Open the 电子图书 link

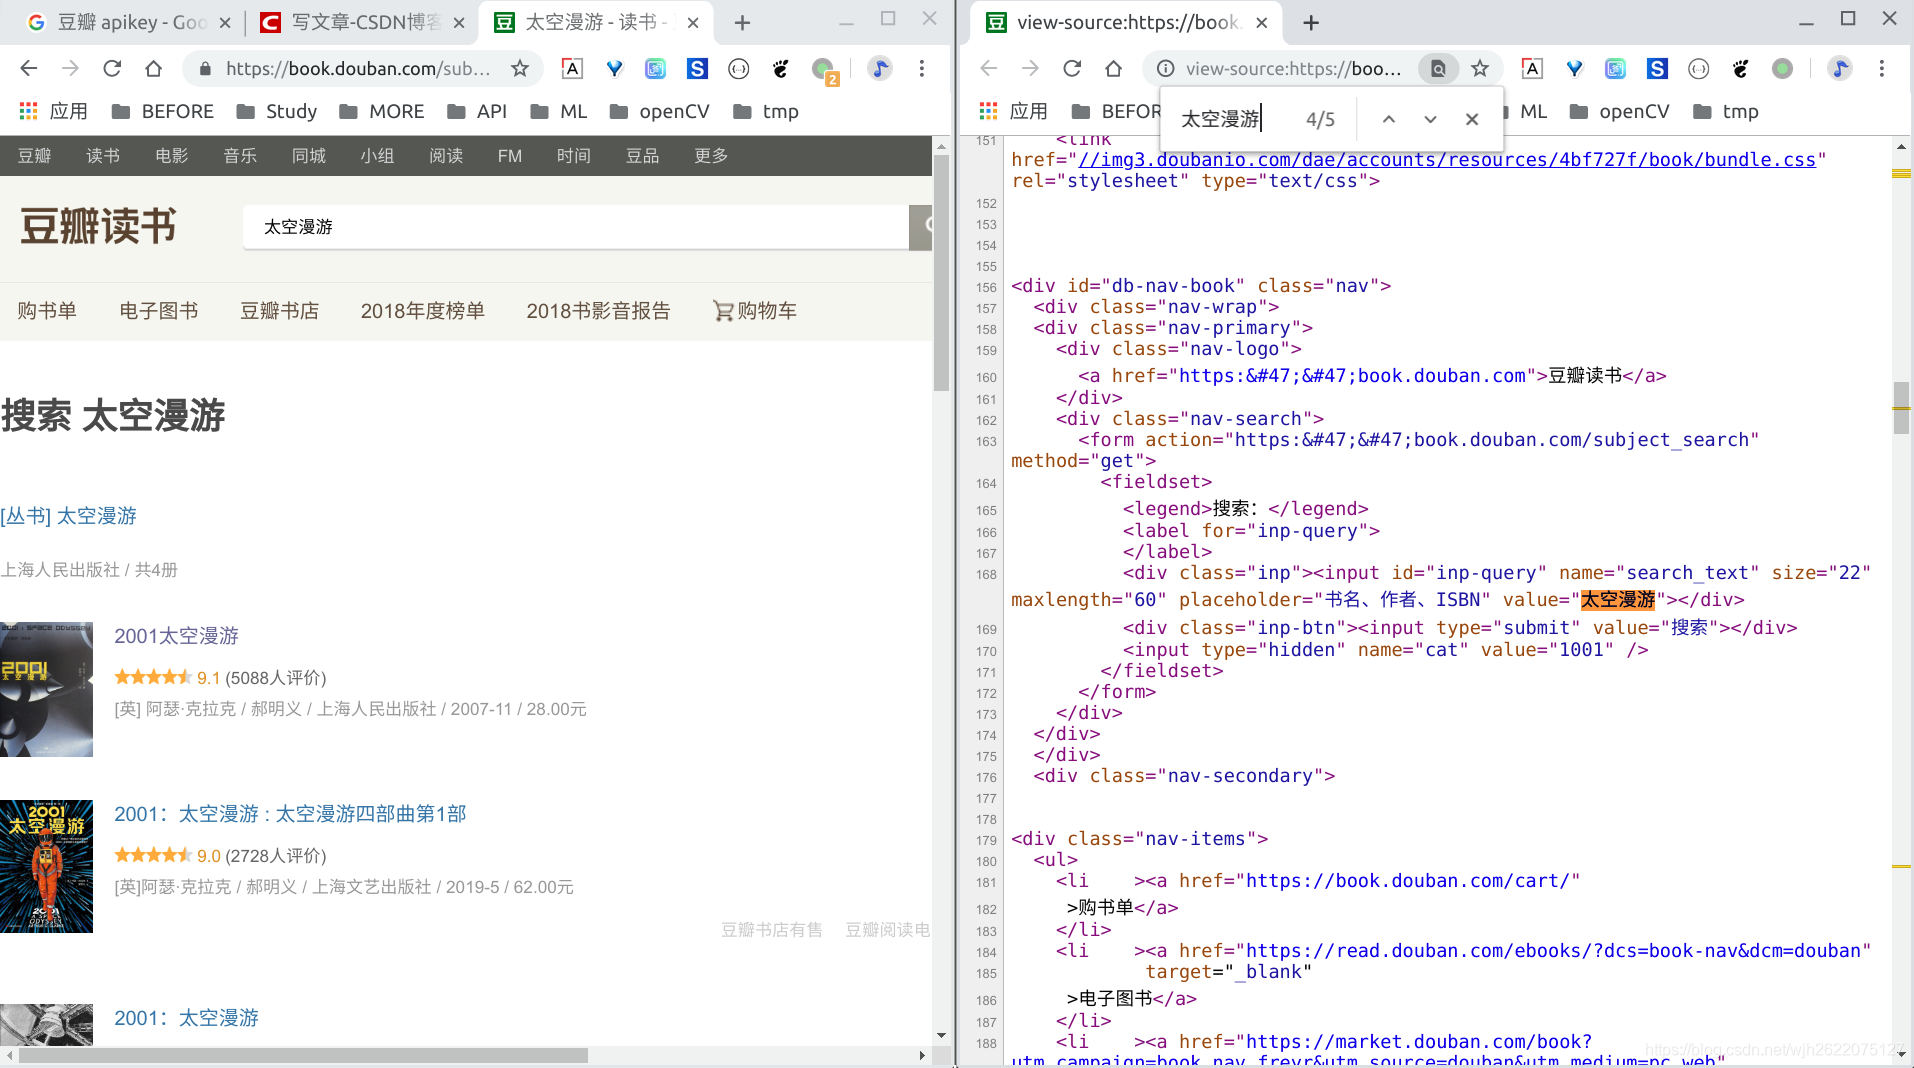click(159, 311)
